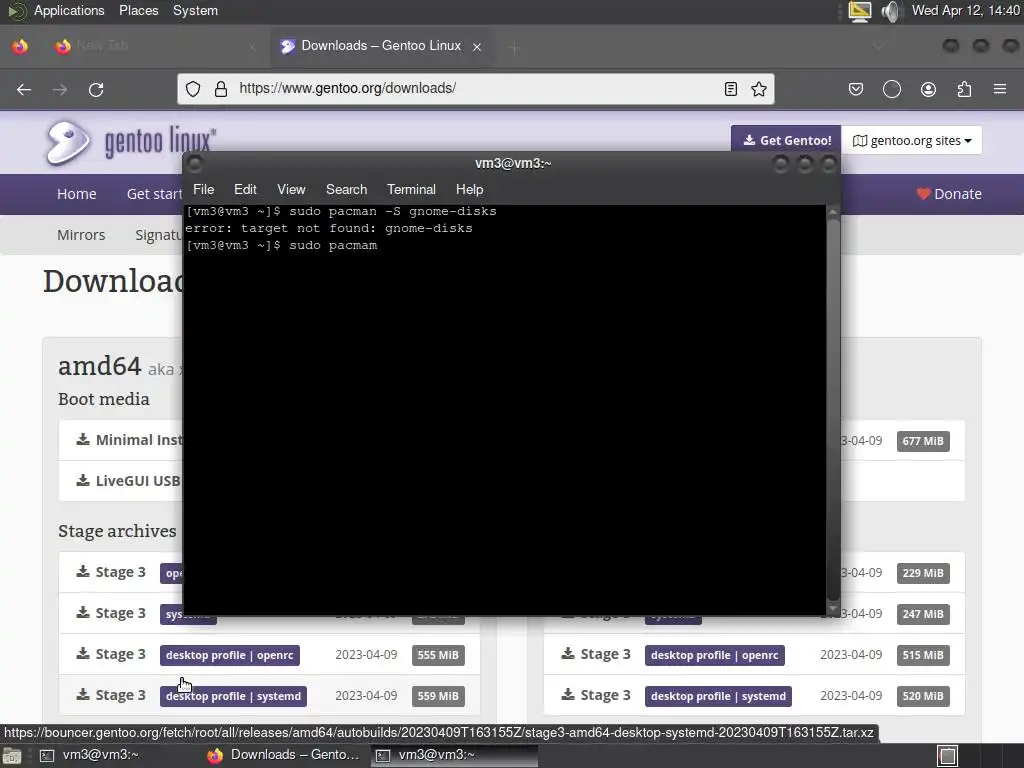Click the terminal window menu button at title left
Screen dimensions: 1024x768
pyautogui.click(x=195, y=163)
